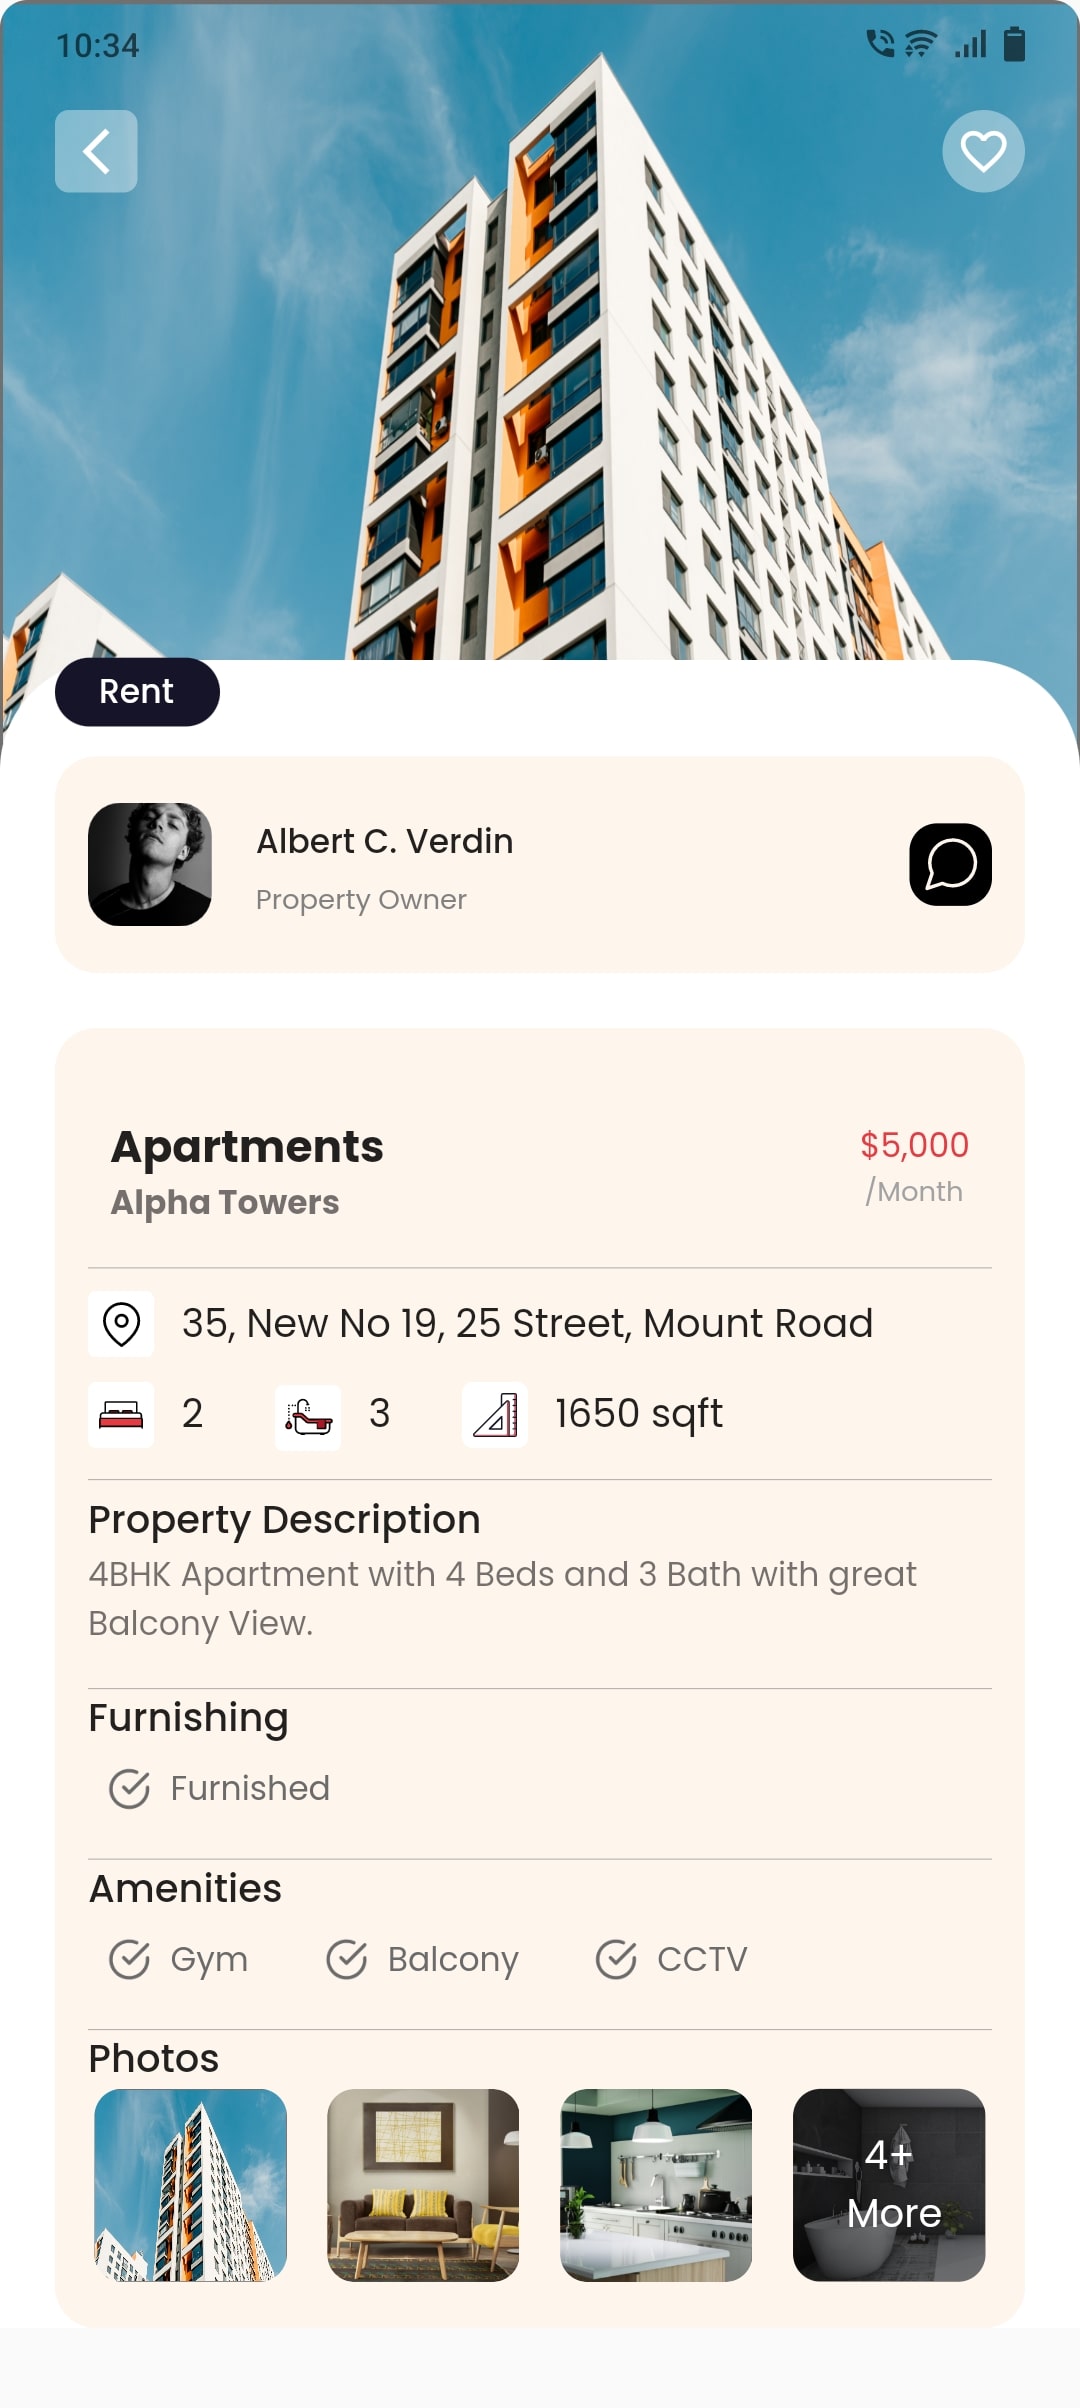The image size is (1080, 2408).
Task: Toggle the CCTV amenity checkmark
Action: [x=616, y=1959]
